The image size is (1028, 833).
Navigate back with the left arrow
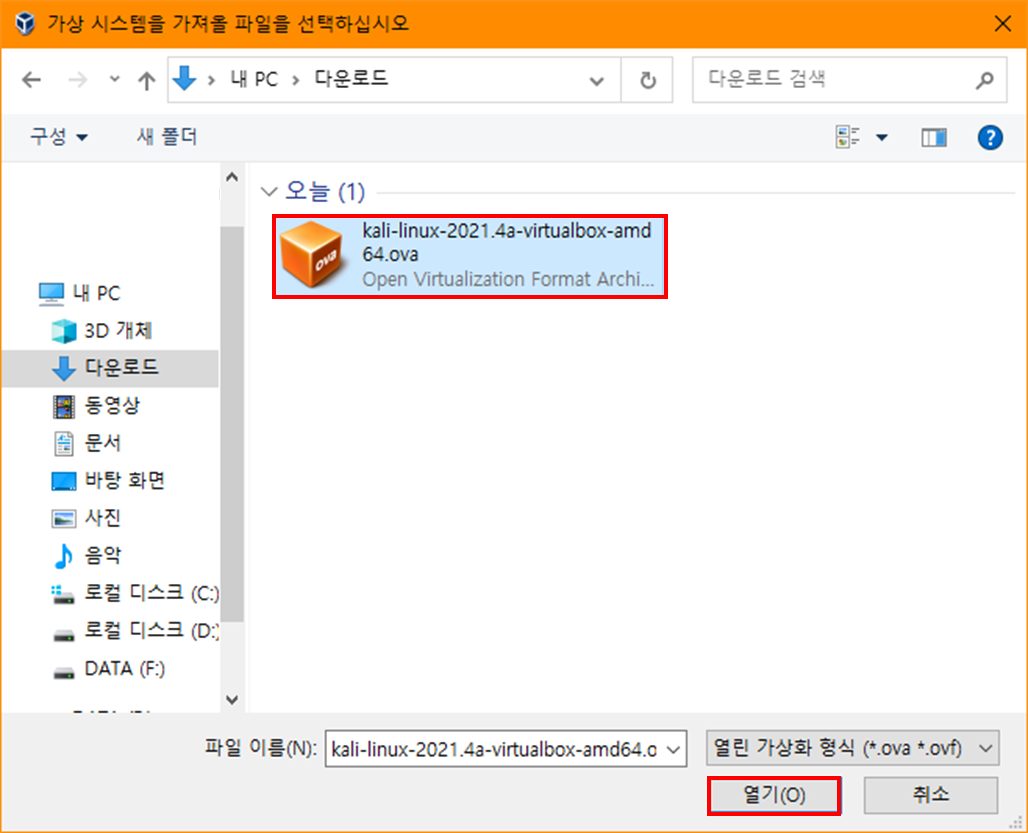point(31,80)
